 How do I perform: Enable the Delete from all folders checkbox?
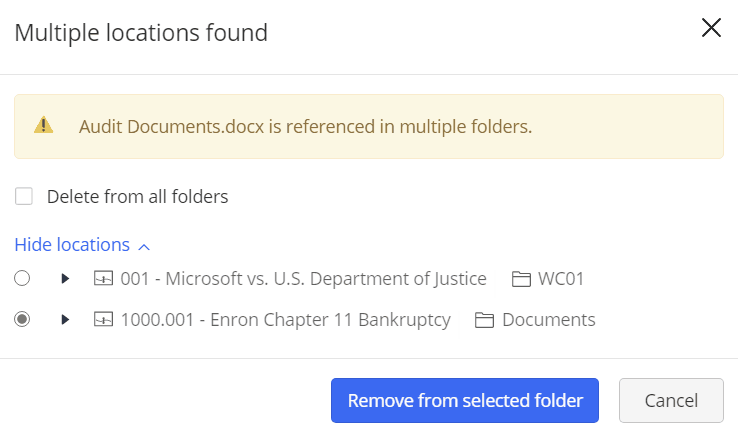24,196
